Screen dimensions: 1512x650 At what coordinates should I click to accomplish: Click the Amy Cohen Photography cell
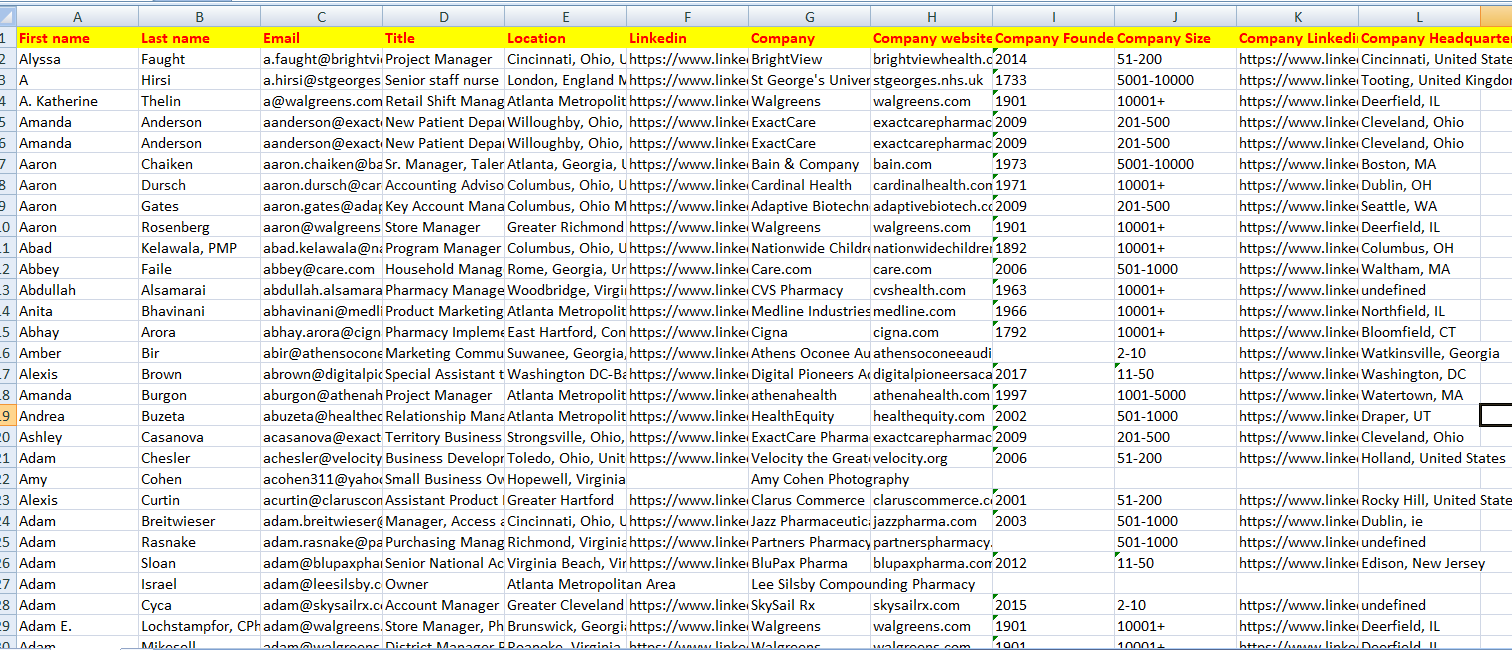coord(809,478)
